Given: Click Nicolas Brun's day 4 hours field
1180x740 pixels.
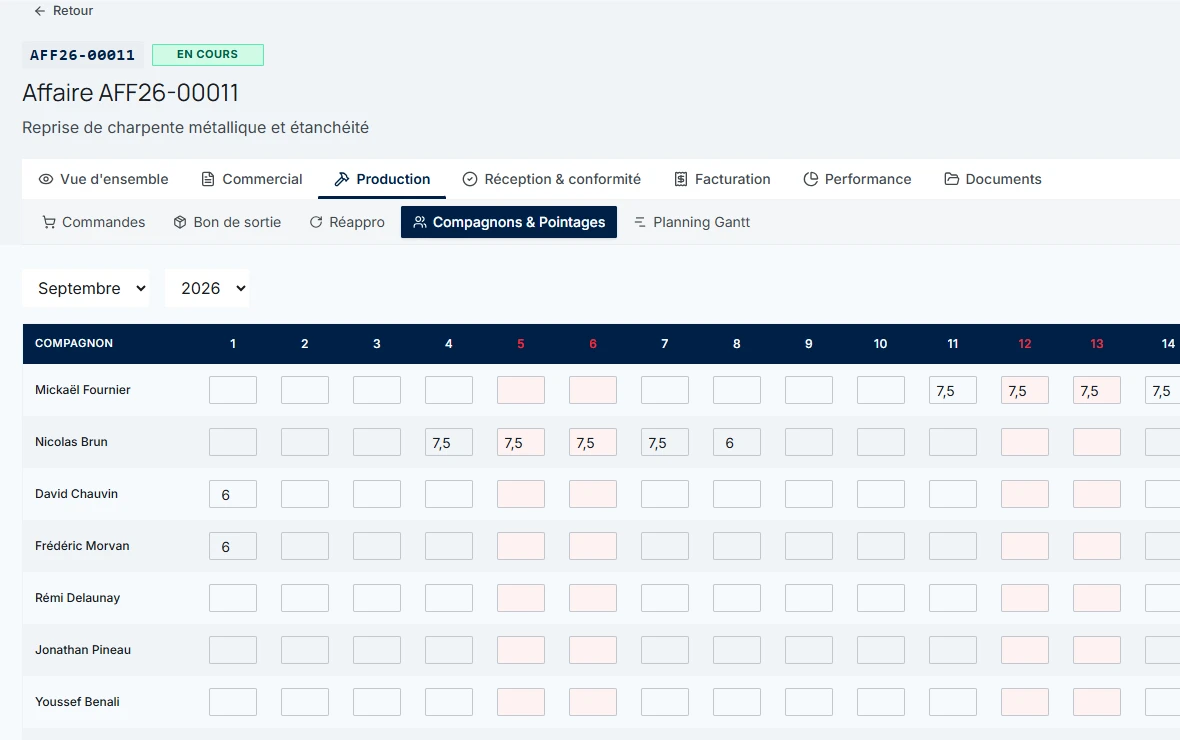Looking at the screenshot, I should coord(449,442).
